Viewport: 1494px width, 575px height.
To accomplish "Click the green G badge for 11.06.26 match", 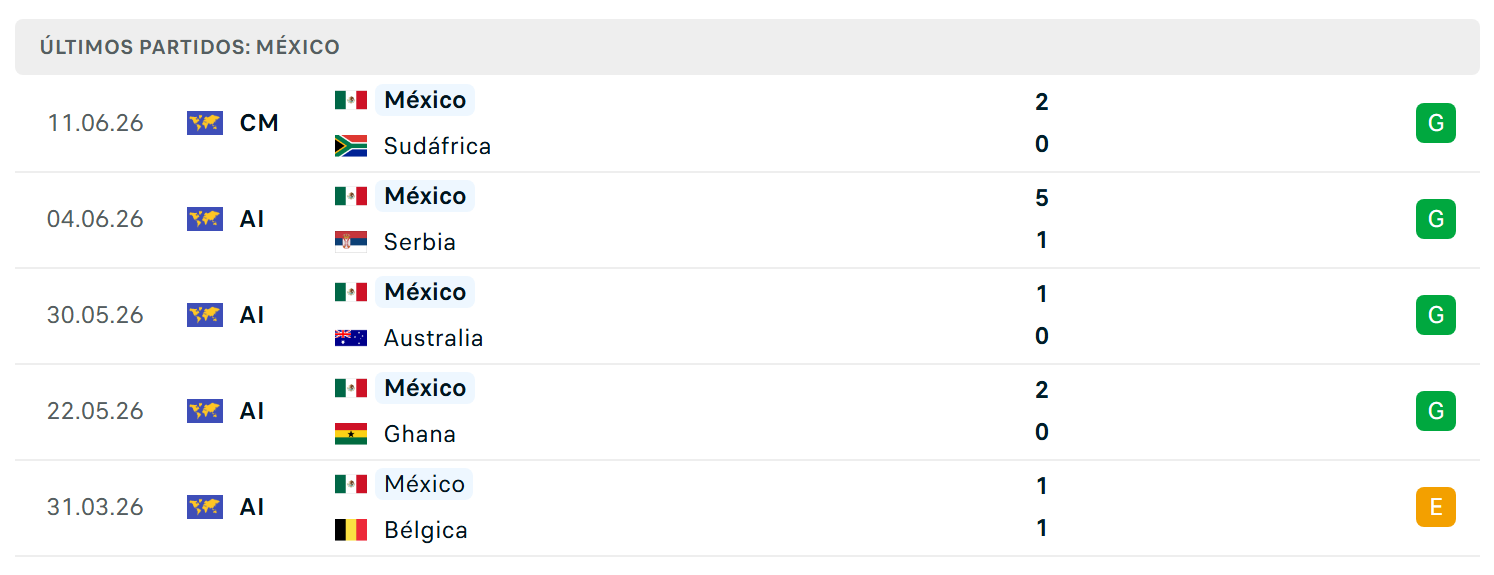I will point(1436,123).
